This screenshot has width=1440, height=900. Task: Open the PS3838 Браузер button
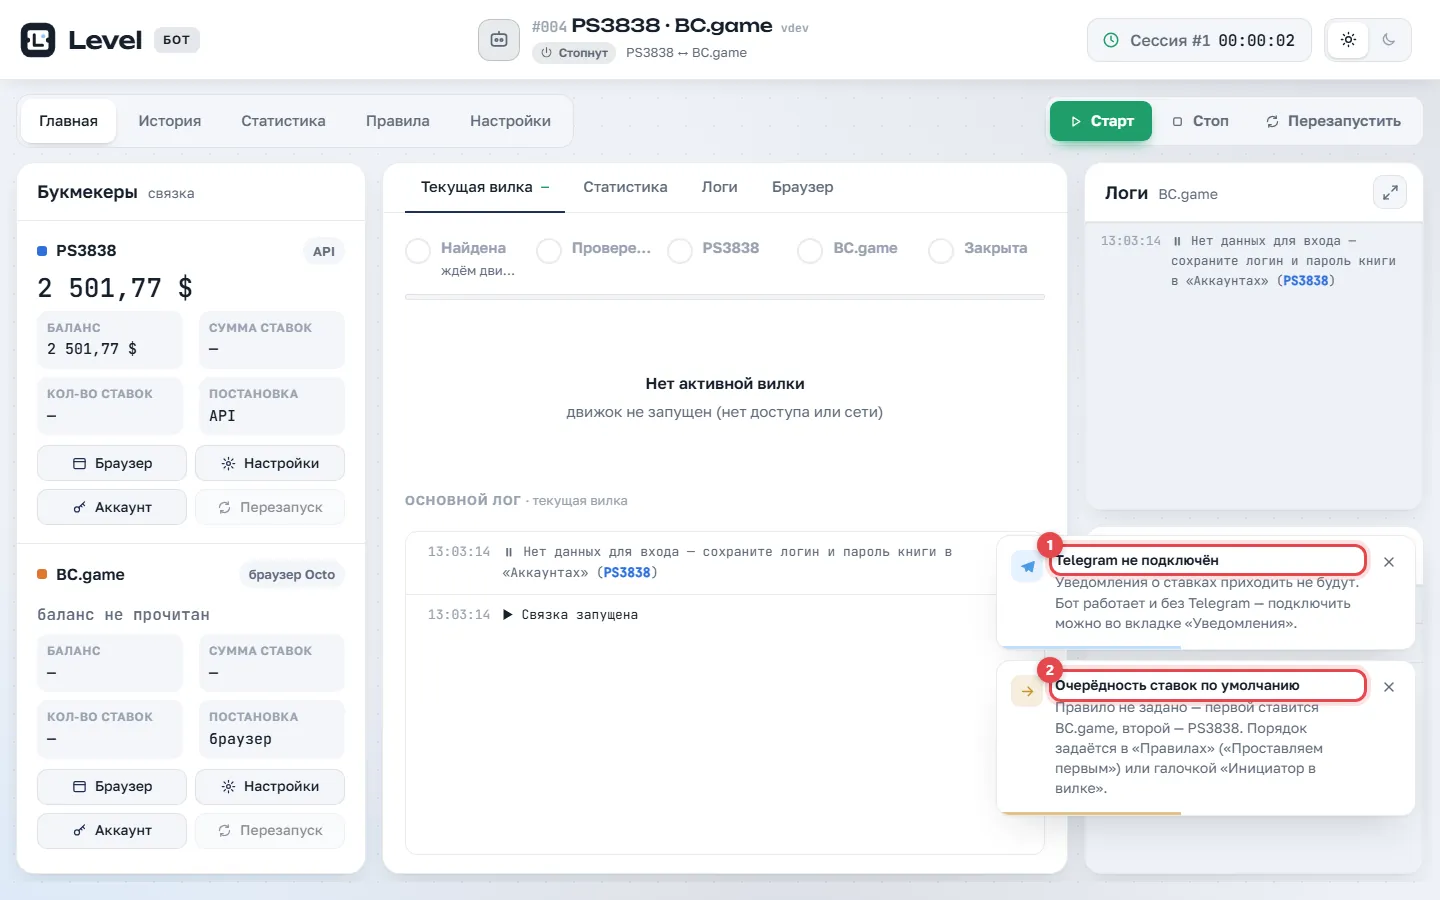click(112, 463)
